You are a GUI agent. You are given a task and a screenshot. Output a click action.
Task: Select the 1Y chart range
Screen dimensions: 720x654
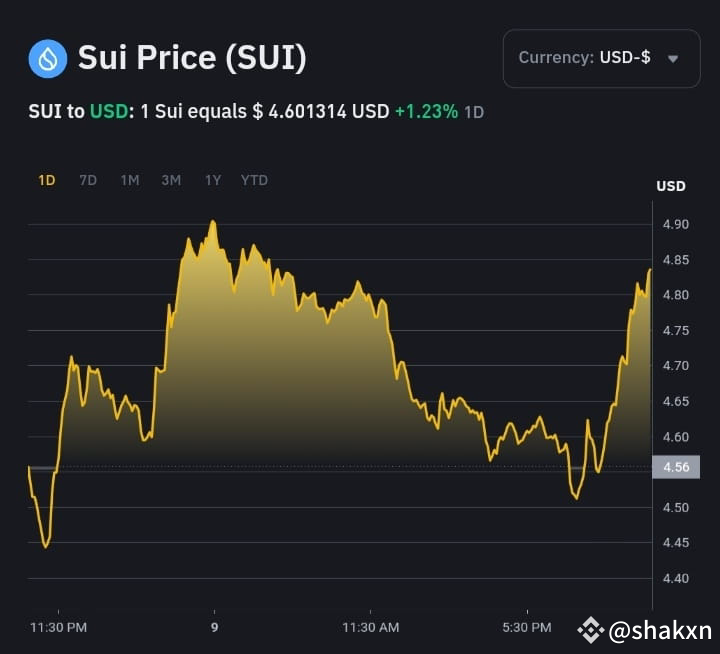213,180
